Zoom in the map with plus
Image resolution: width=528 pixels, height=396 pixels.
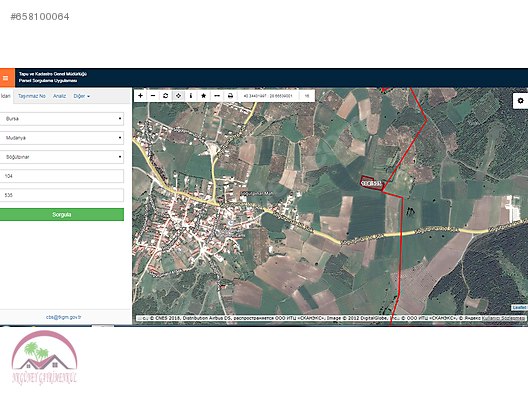click(x=140, y=96)
